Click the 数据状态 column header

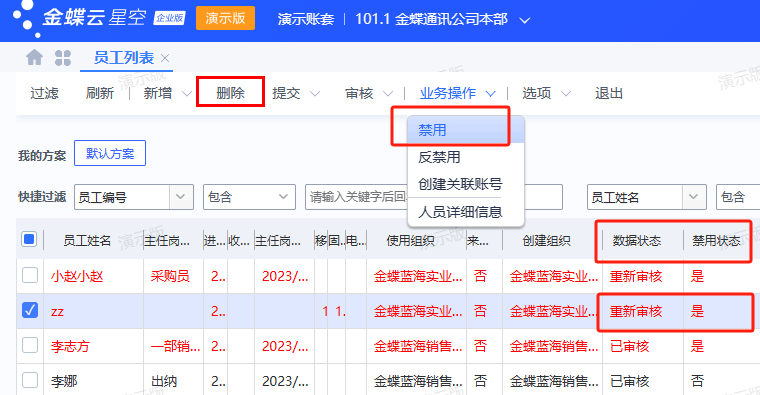(x=636, y=240)
